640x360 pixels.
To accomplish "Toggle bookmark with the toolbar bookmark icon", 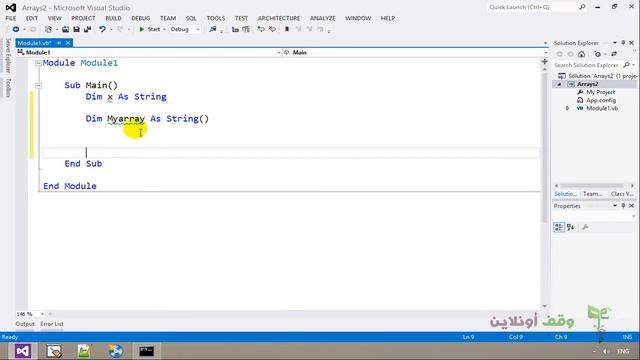I will [287, 29].
